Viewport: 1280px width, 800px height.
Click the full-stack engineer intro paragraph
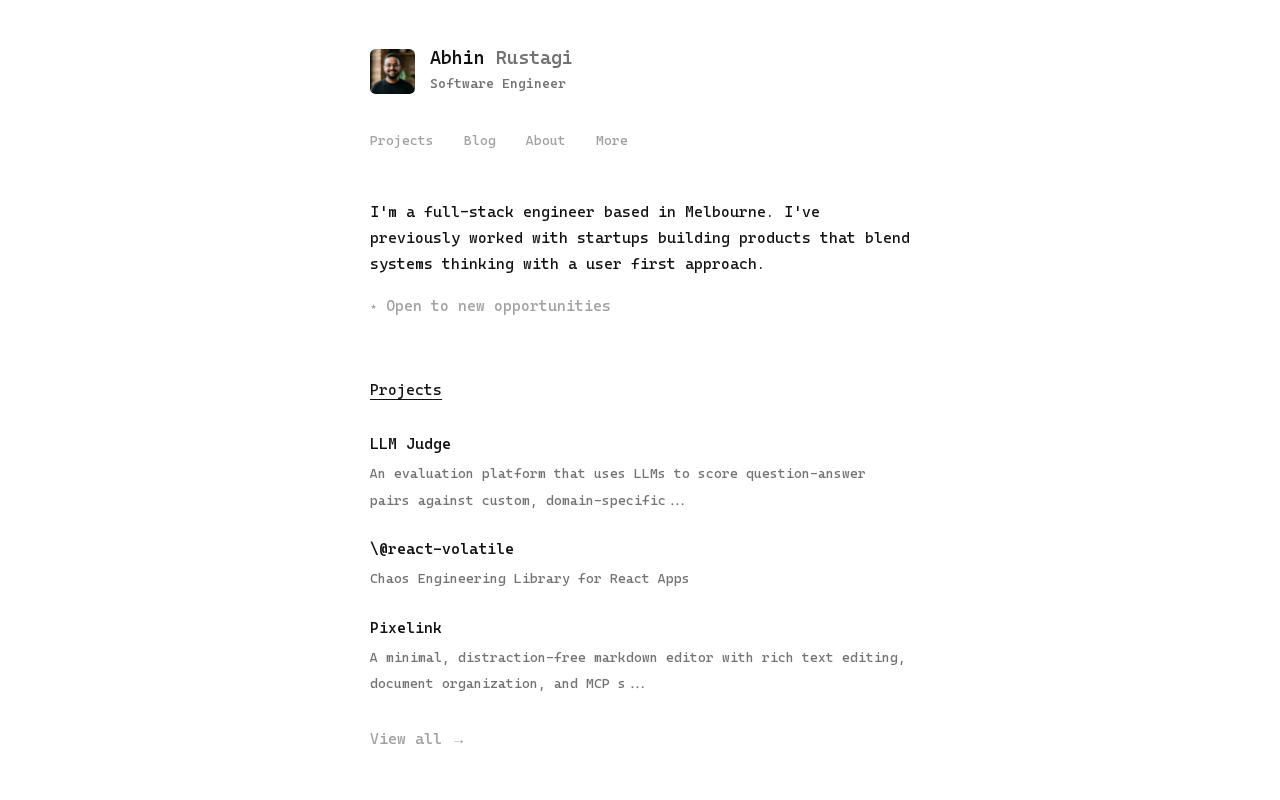tap(639, 238)
